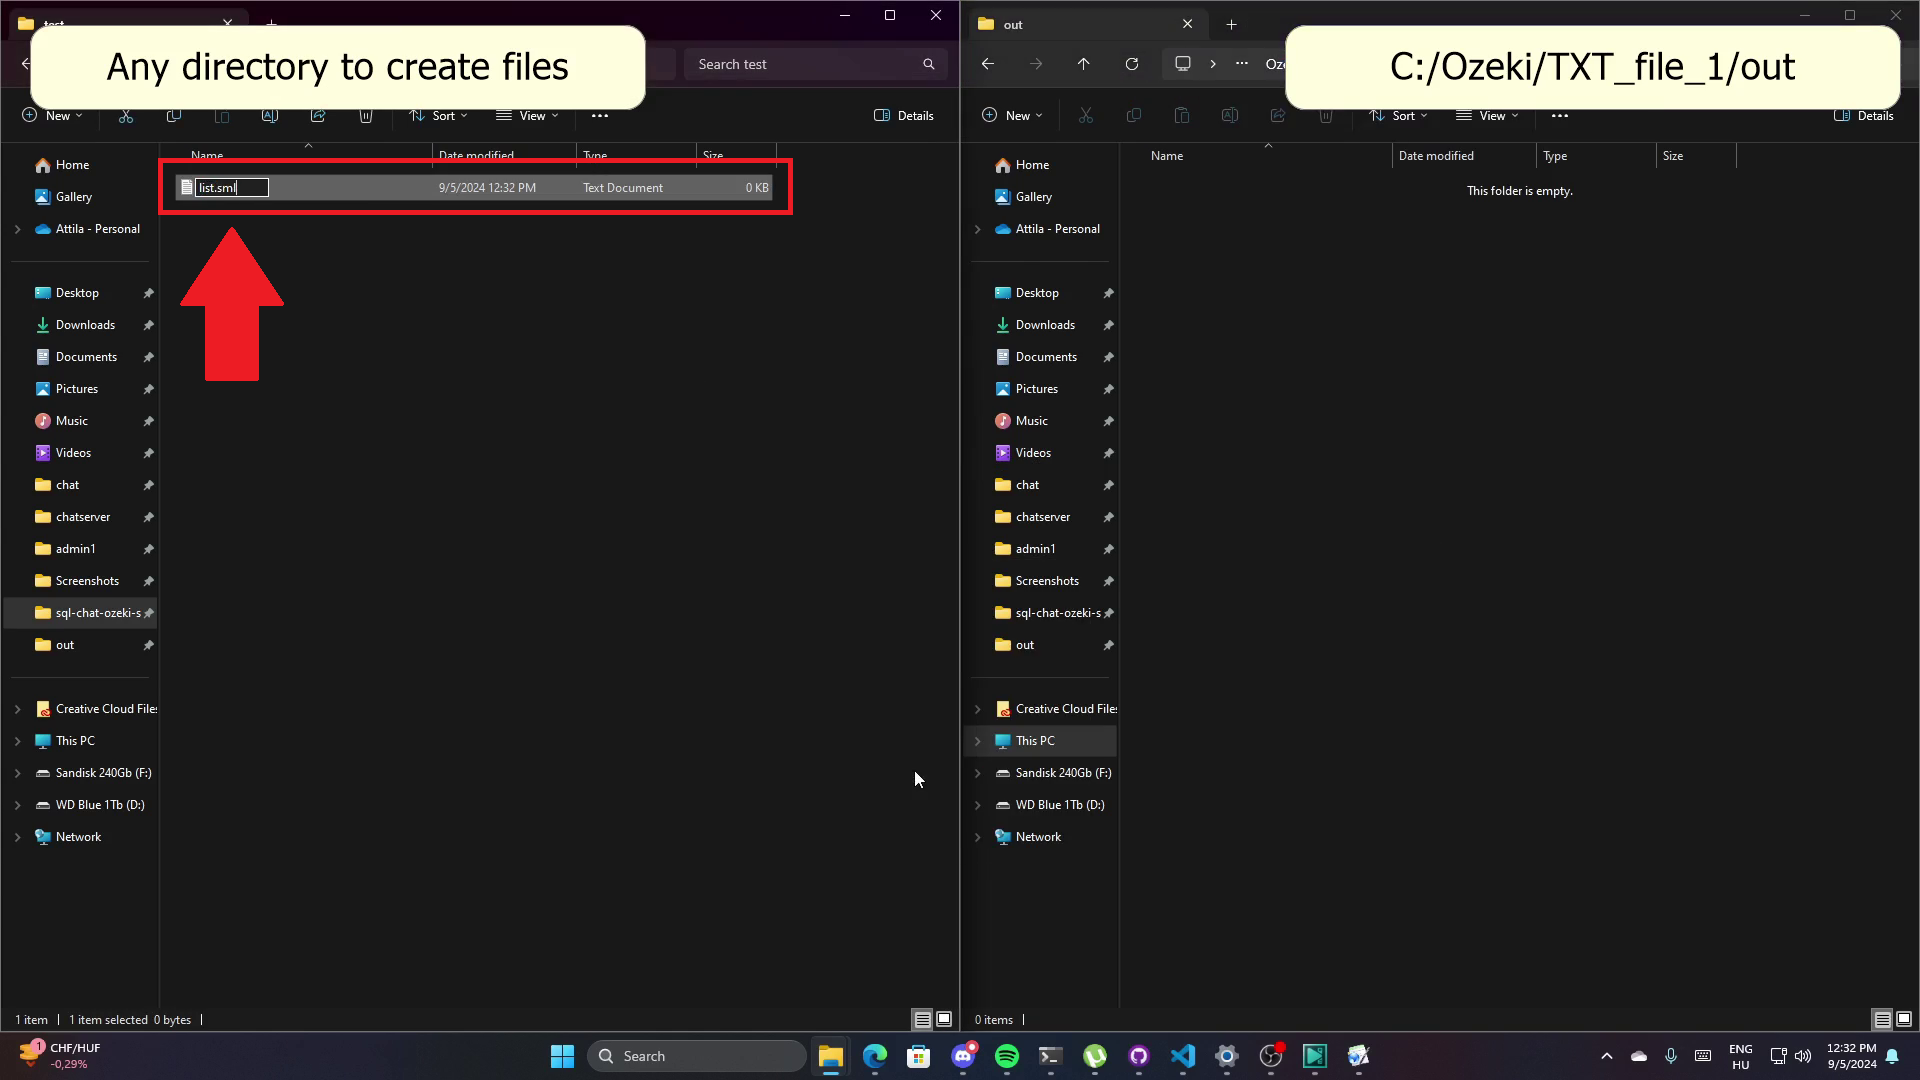Click the Delete trash icon in the left window
The height and width of the screenshot is (1080, 1920).
click(x=366, y=116)
